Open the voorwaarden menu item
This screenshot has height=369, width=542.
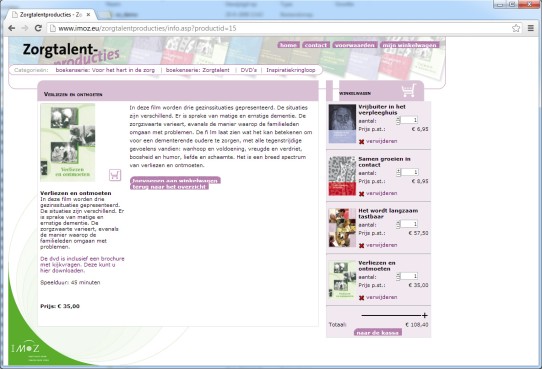[355, 45]
